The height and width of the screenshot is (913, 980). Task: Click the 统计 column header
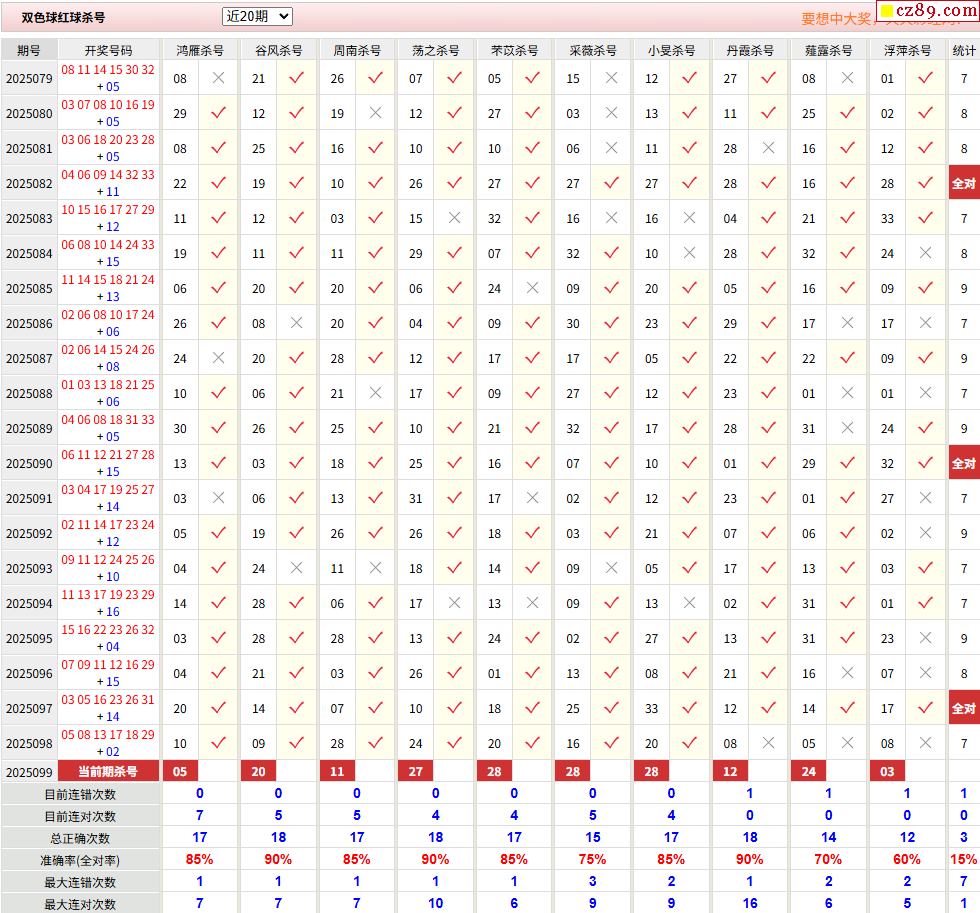pos(964,50)
